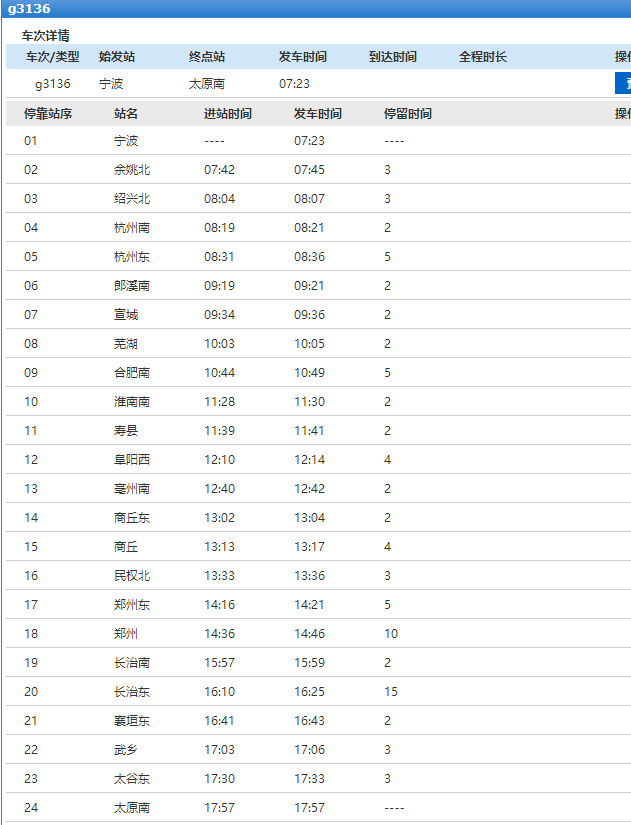Click the 站名 column header
Viewport: 631px width, 825px height.
click(x=126, y=114)
